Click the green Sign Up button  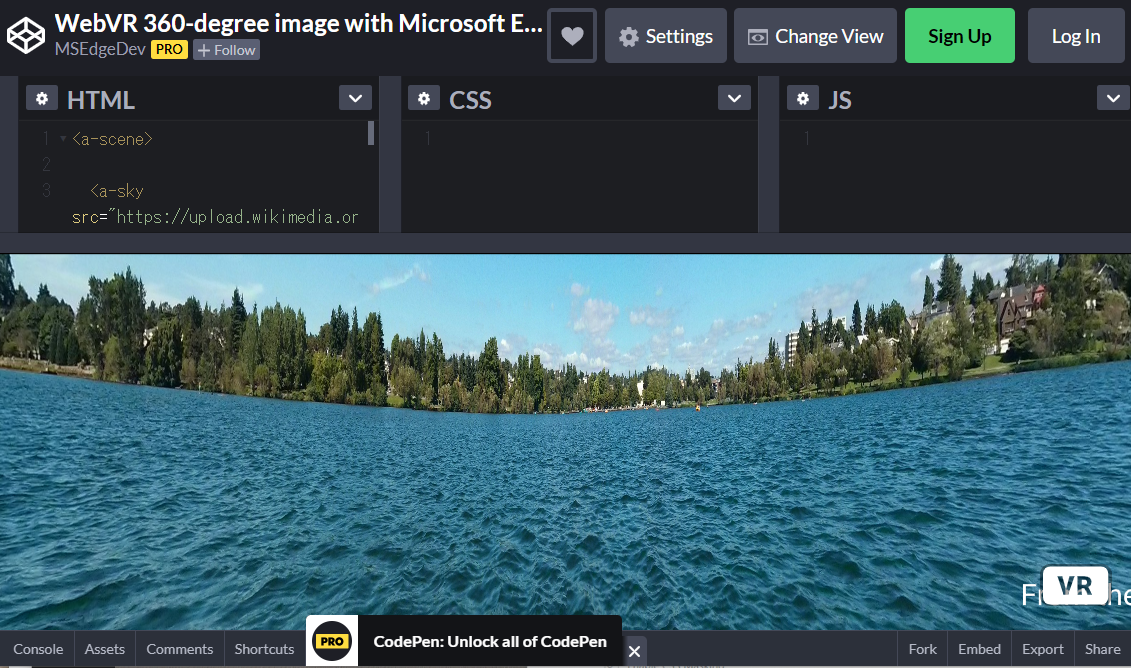tap(959, 36)
